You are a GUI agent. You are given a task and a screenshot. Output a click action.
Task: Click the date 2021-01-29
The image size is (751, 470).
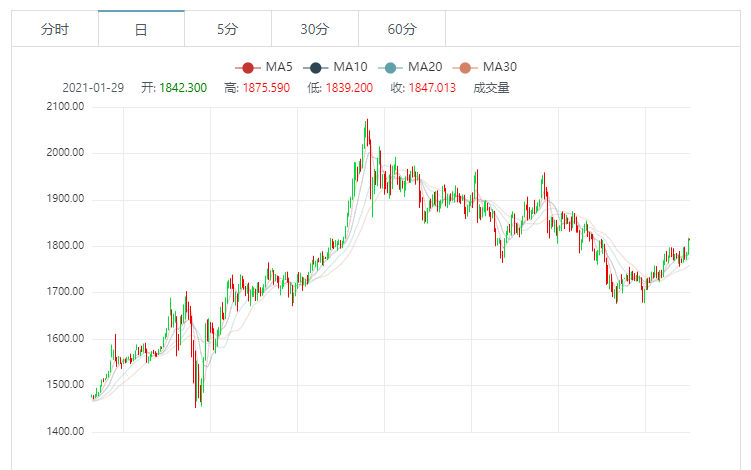point(93,88)
